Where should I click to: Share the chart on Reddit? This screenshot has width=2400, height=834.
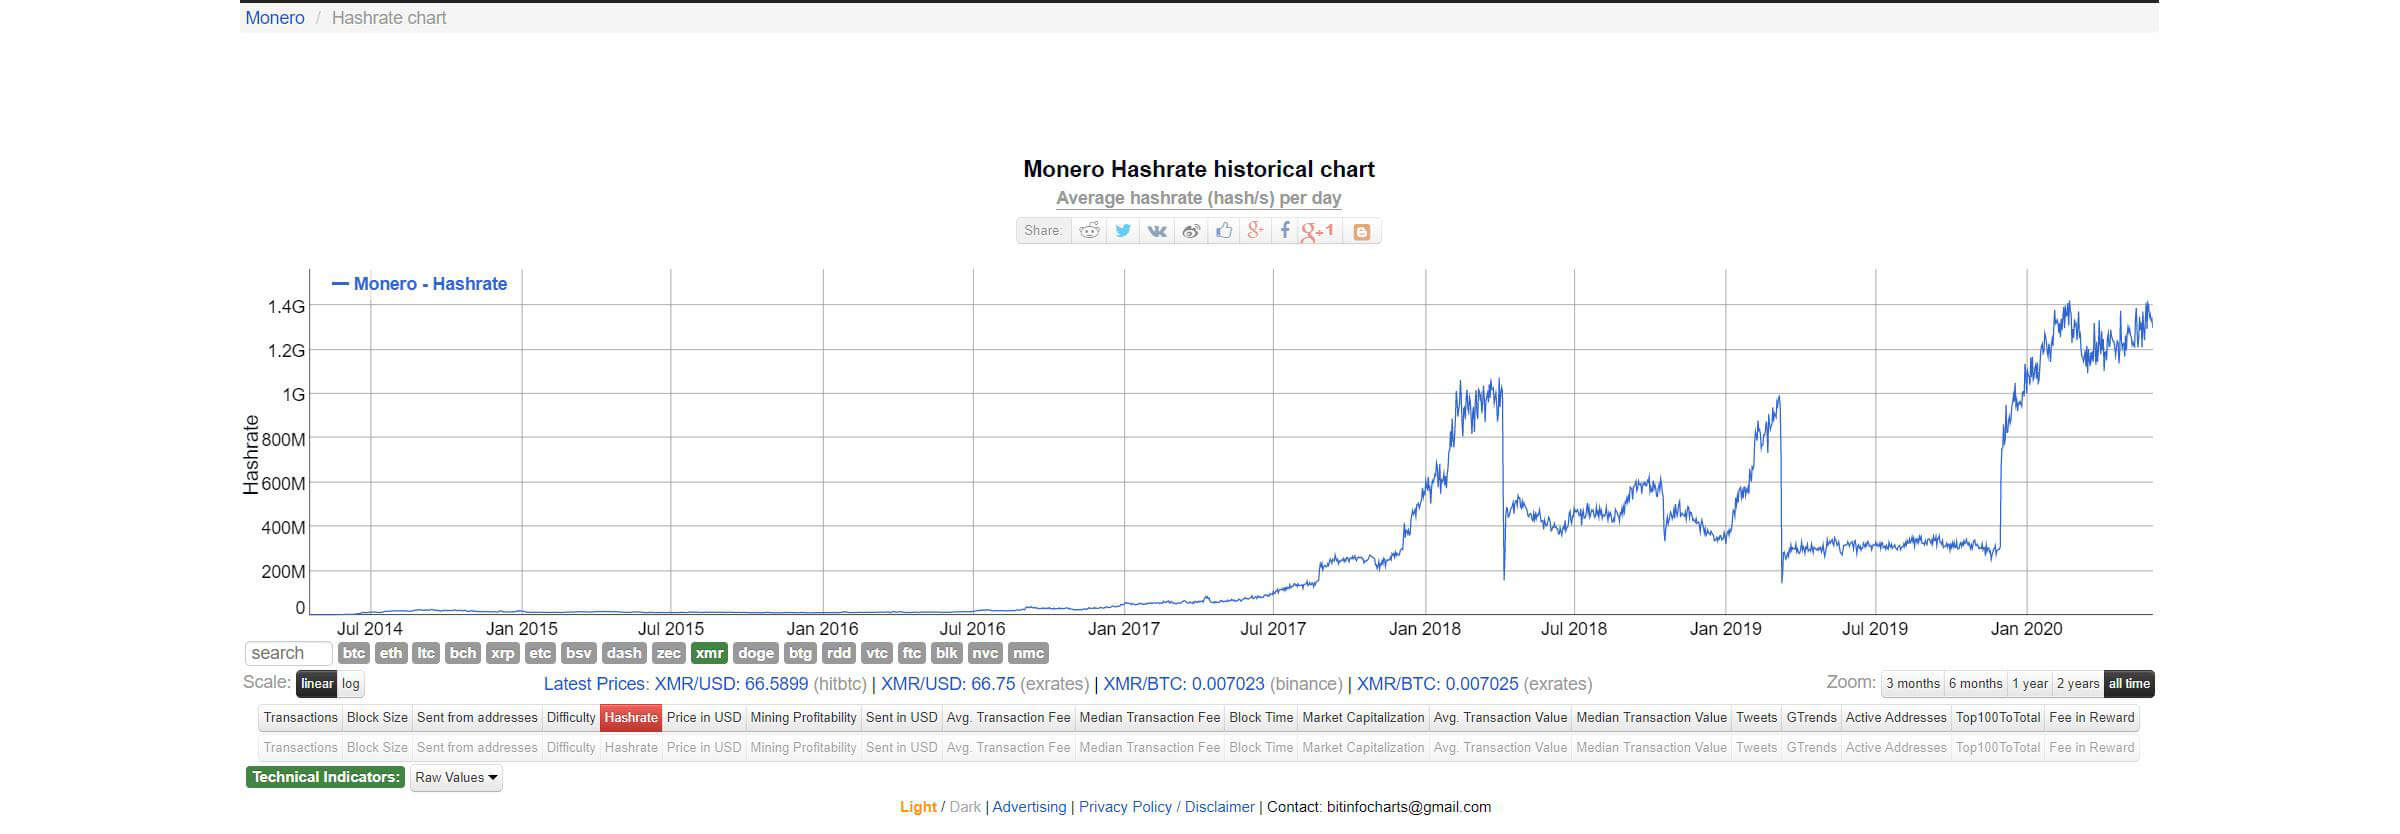click(x=1089, y=231)
